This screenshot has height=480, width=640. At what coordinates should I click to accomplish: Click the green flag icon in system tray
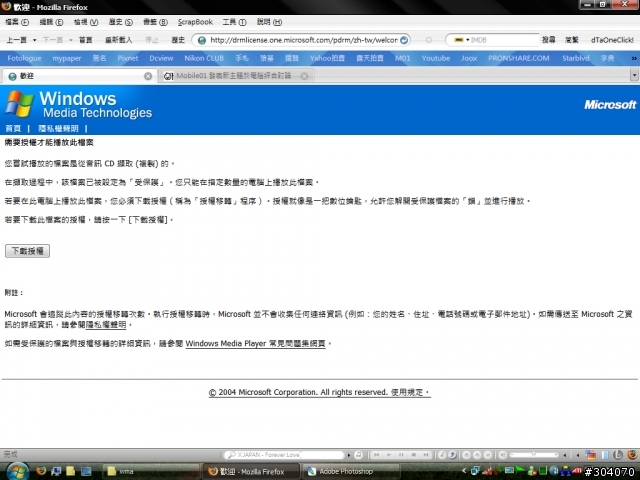[520, 471]
